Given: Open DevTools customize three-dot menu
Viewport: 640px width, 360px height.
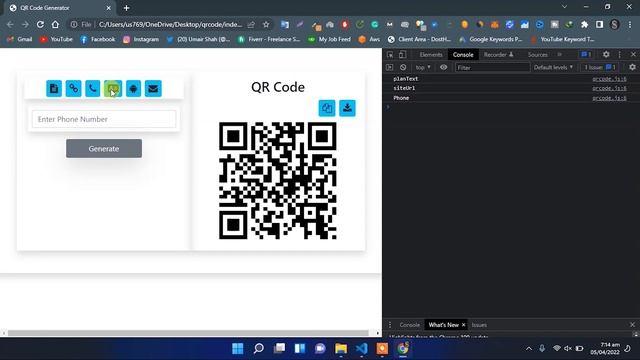Looking at the screenshot, I should (620, 54).
